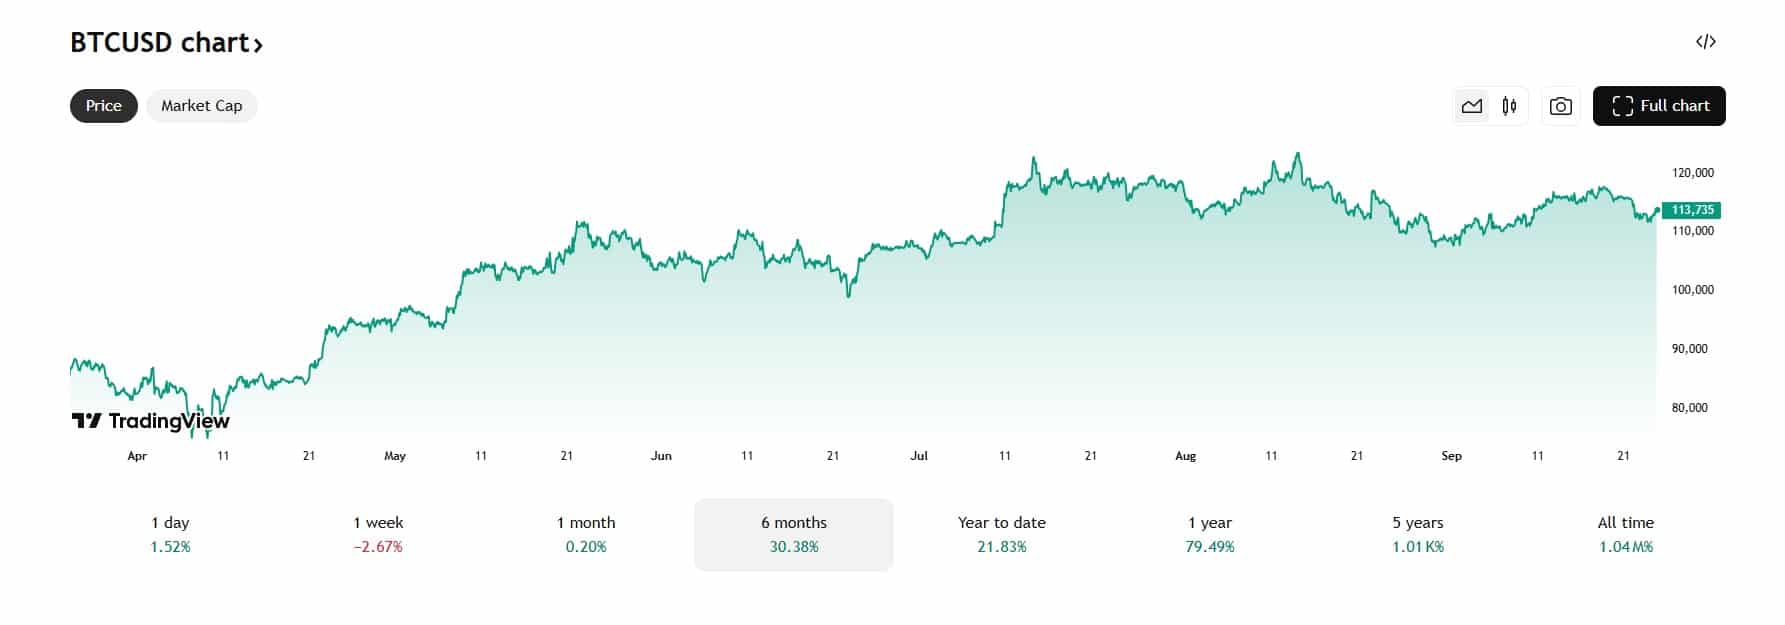The width and height of the screenshot is (1785, 625).
Task: Click the 113,735 price label
Action: [1693, 211]
